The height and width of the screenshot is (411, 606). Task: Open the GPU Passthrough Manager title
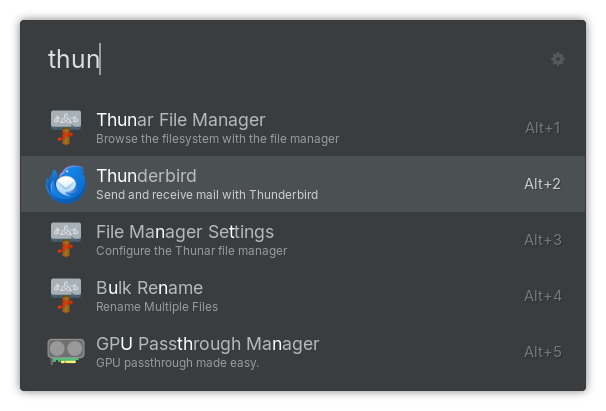pyautogui.click(x=207, y=344)
